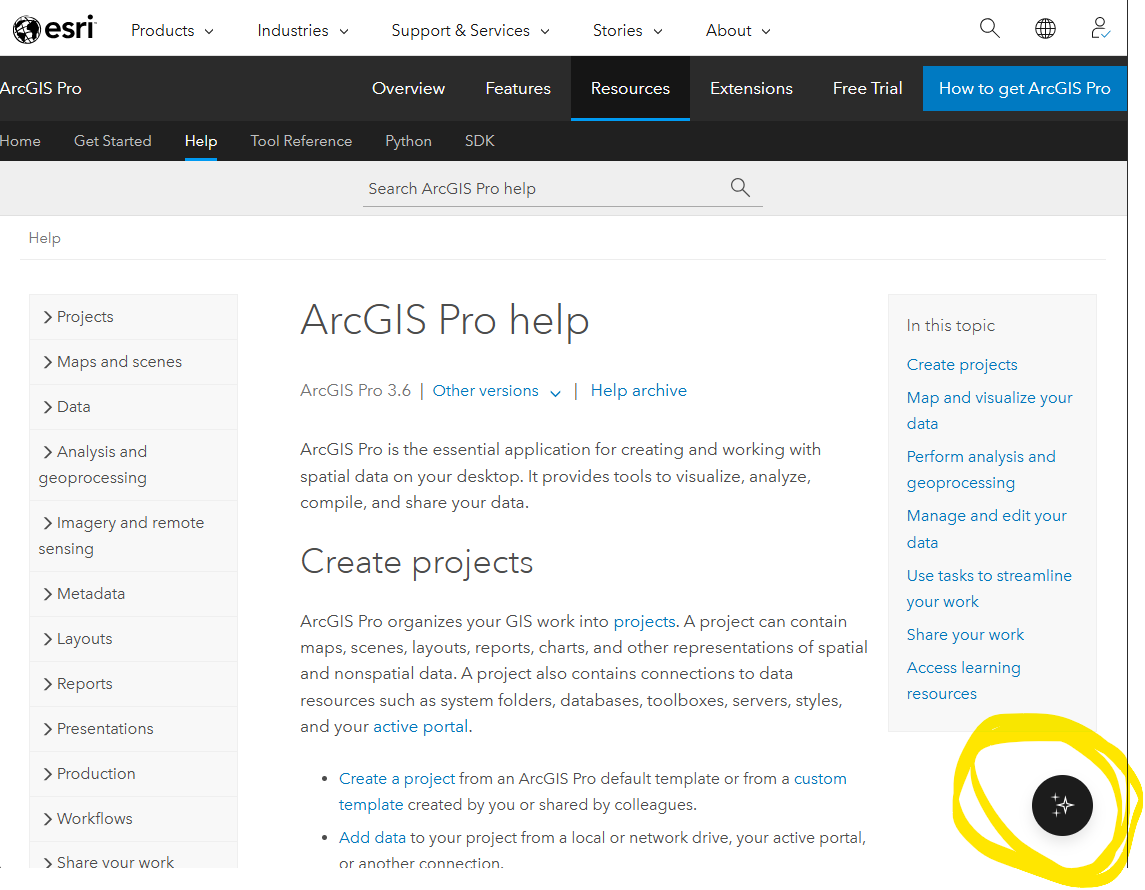This screenshot has width=1145, height=890.
Task: Open the AI assistant sparkle button
Action: click(1062, 805)
